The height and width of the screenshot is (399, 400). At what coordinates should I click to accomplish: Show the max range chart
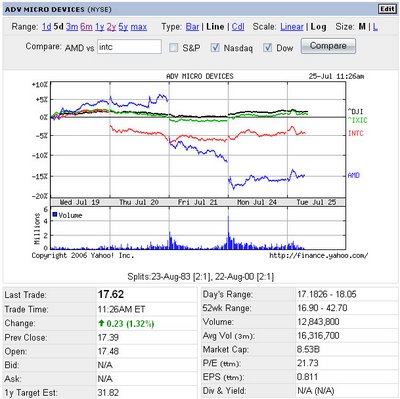(139, 27)
